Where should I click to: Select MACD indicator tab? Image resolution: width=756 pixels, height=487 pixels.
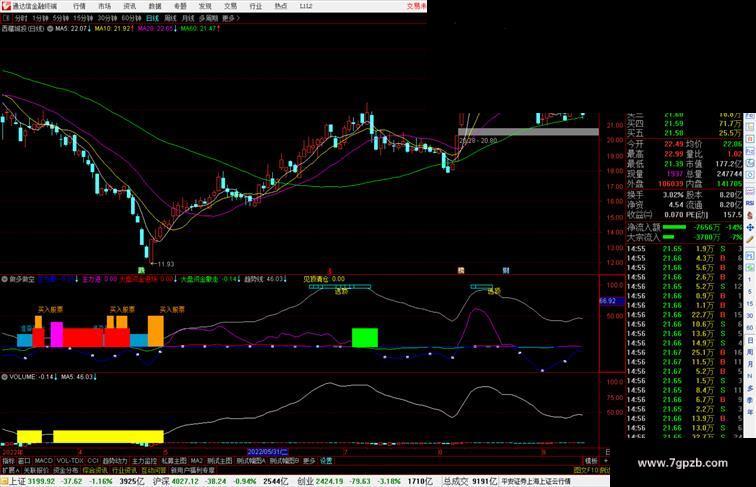click(43, 461)
